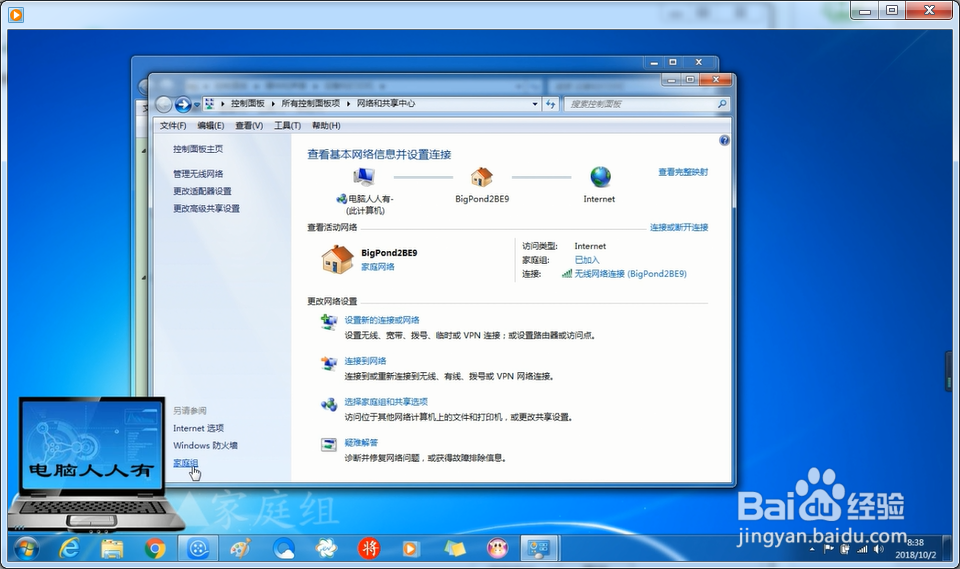Click the search magnifier icon
This screenshot has width=960, height=569.
tap(722, 104)
